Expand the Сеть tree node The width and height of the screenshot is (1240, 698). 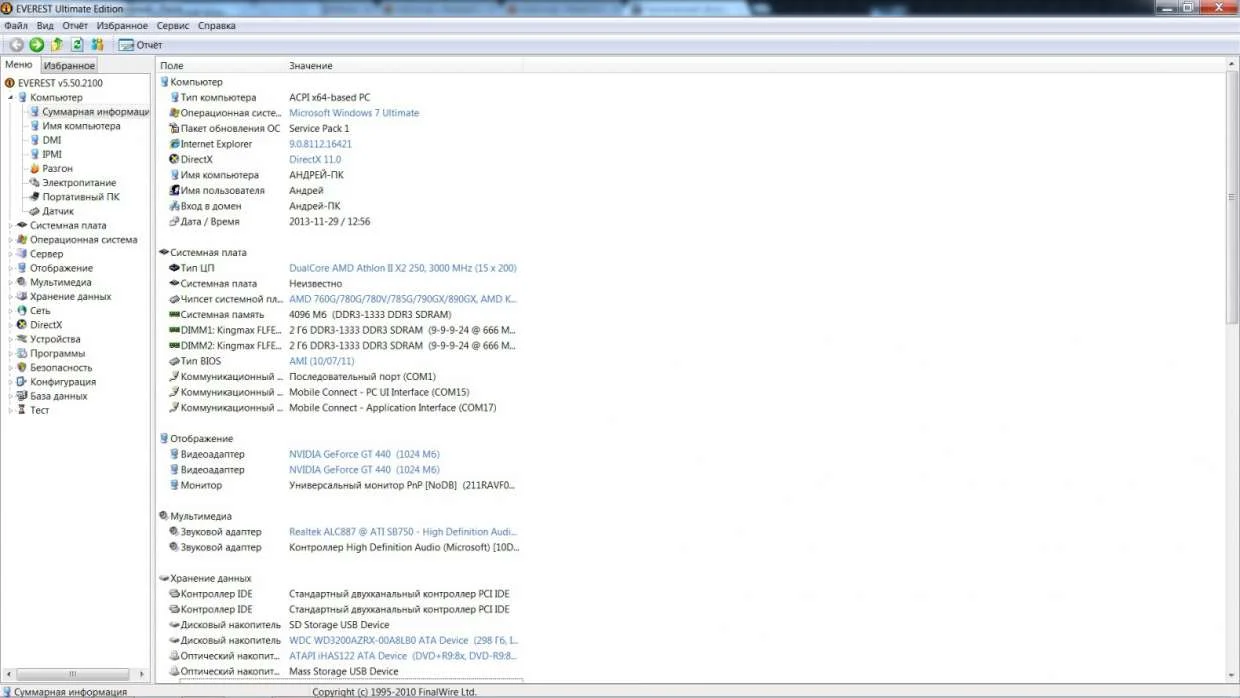coord(11,311)
